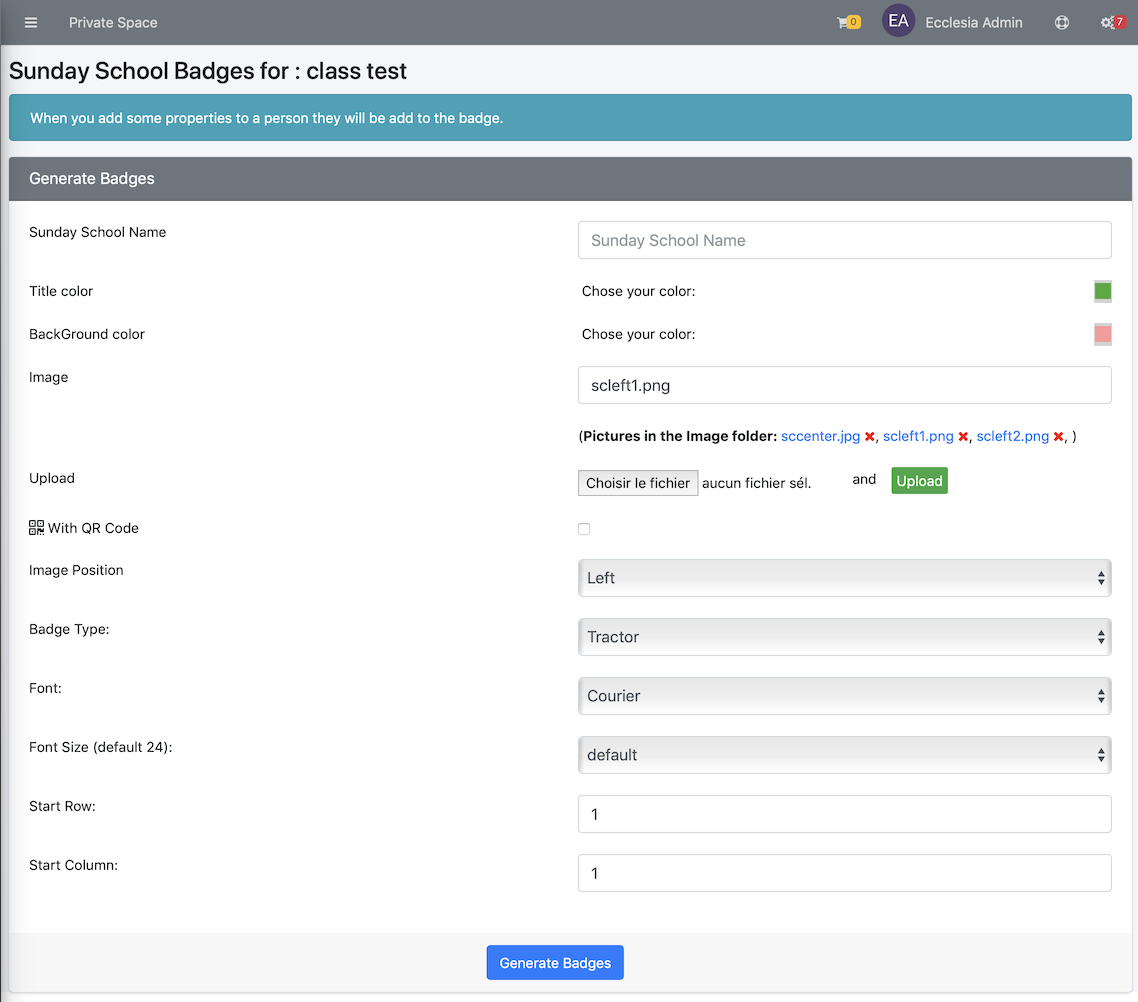This screenshot has height=1002, width=1138.
Task: Open the settings gears icon
Action: tap(1112, 22)
